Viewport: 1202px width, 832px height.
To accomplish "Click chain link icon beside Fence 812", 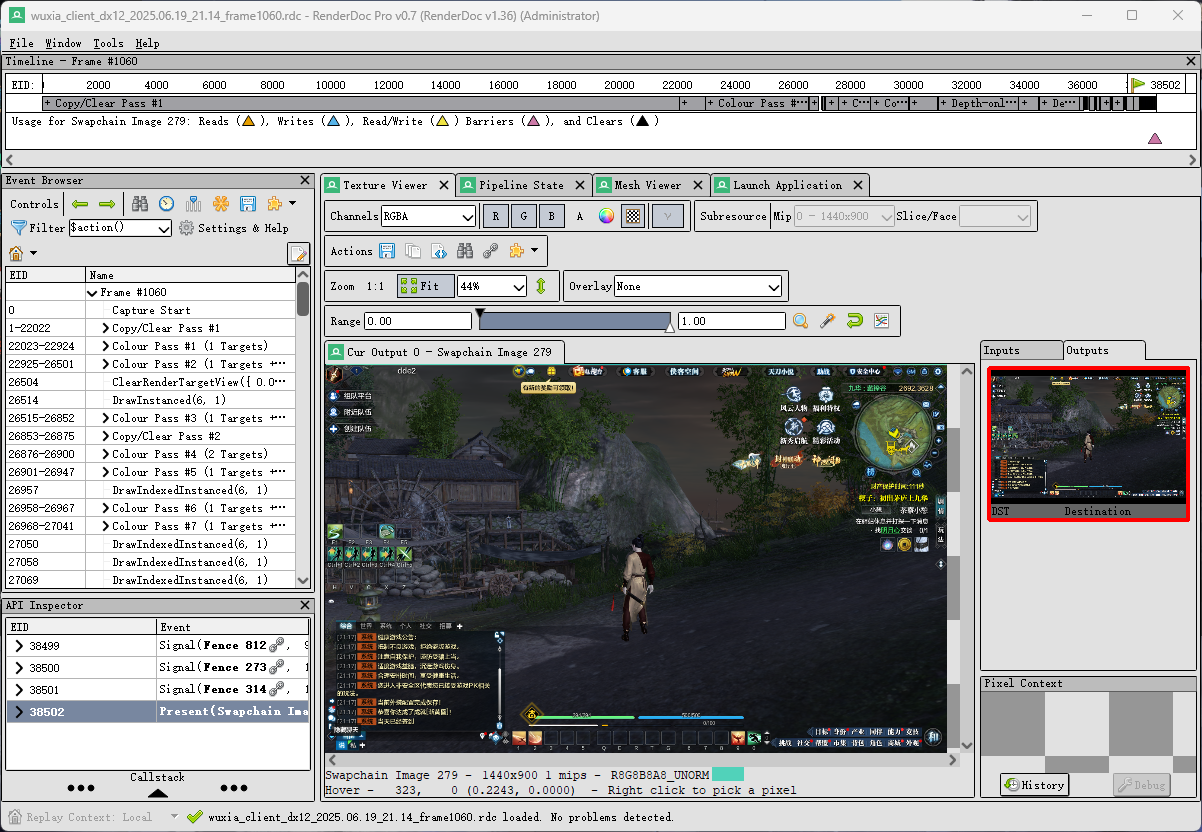I will 277,645.
